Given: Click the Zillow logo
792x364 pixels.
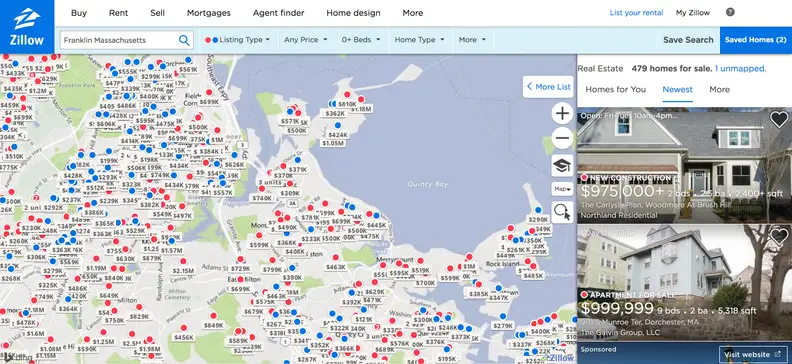Looking at the screenshot, I should (x=27, y=27).
